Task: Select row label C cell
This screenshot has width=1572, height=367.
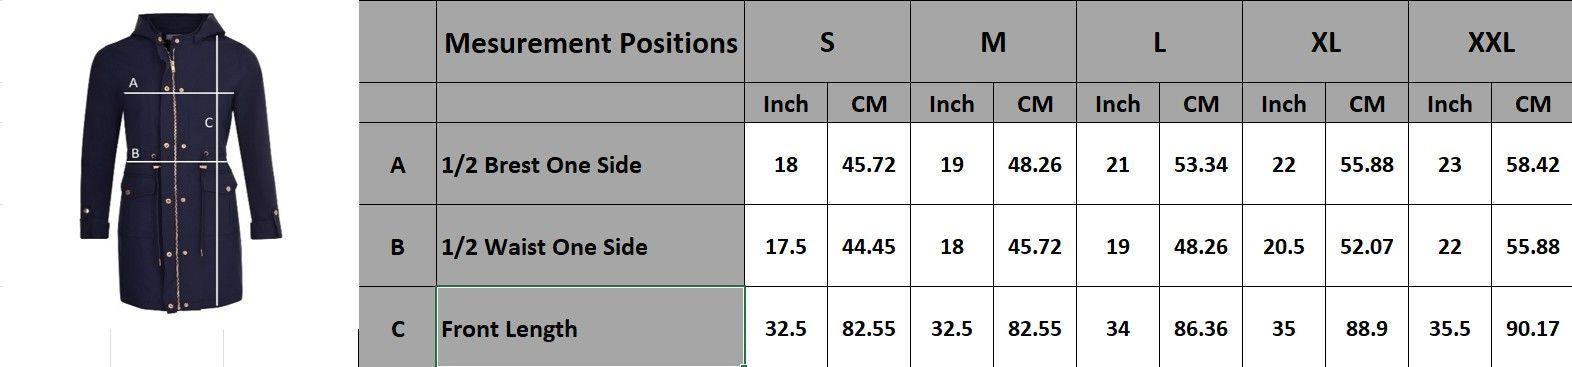Action: (x=397, y=327)
